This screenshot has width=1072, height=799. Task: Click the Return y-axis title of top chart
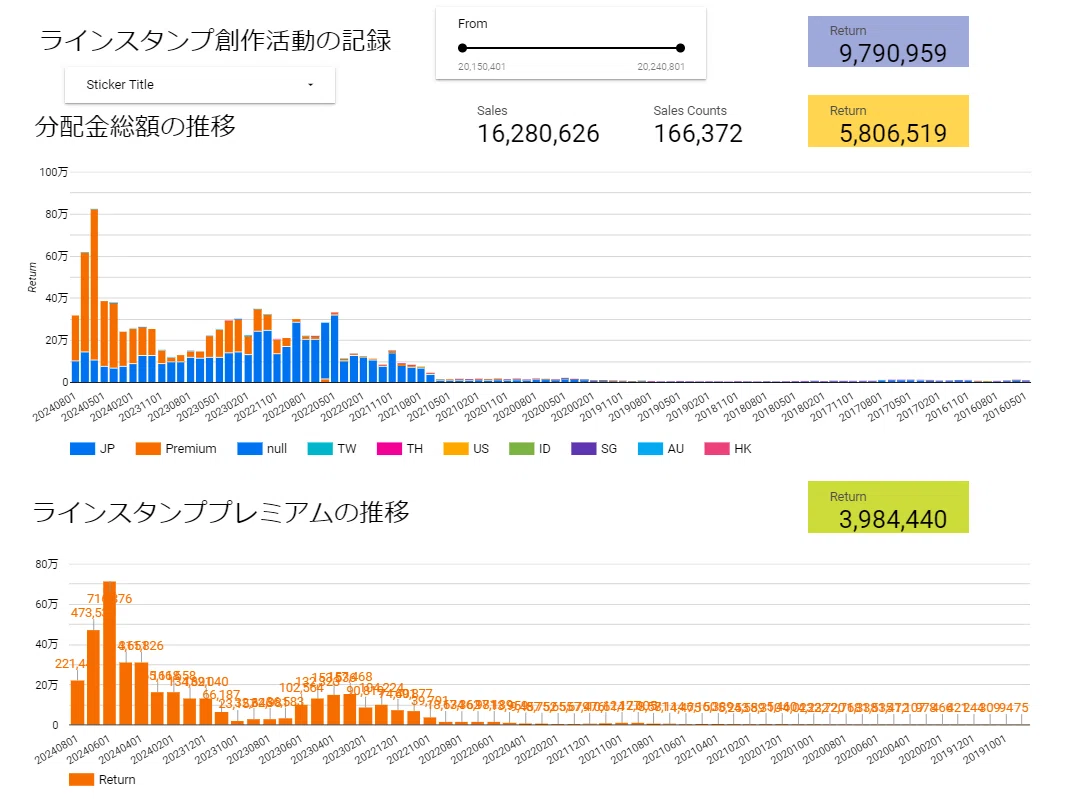pyautogui.click(x=32, y=277)
